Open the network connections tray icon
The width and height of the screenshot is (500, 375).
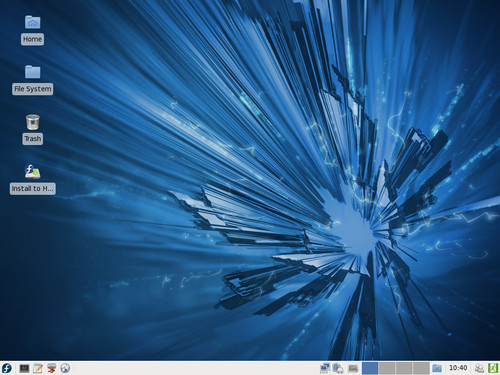[x=325, y=368]
